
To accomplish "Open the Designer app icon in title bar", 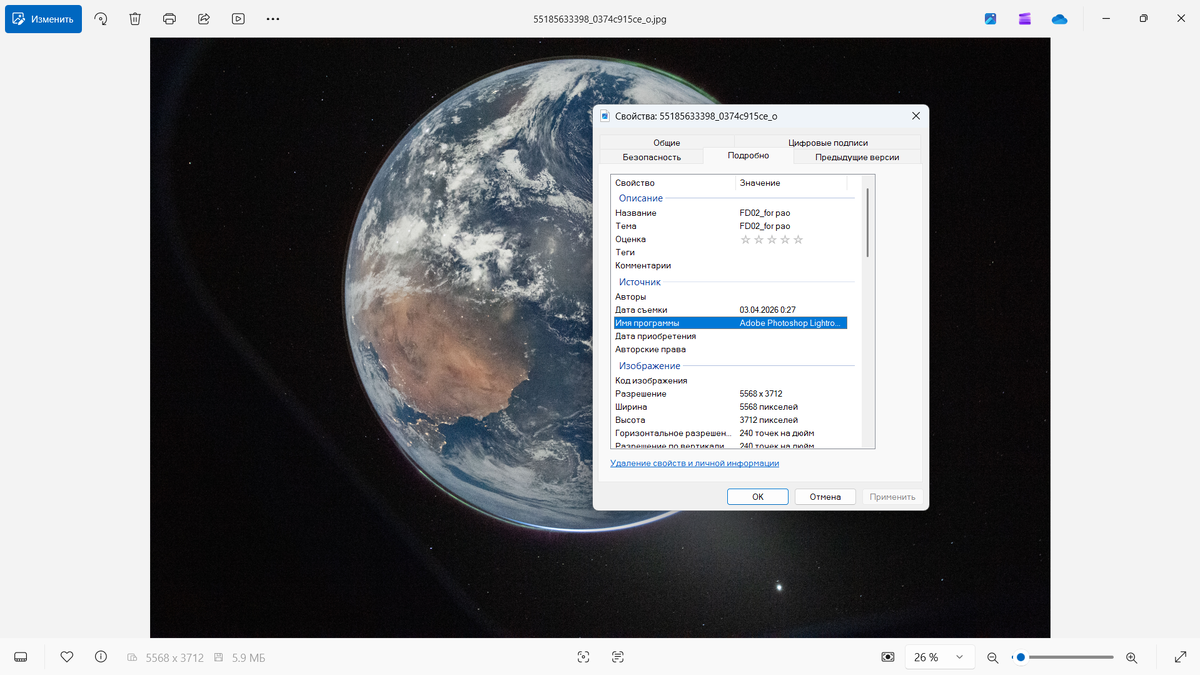I will pyautogui.click(x=990, y=19).
